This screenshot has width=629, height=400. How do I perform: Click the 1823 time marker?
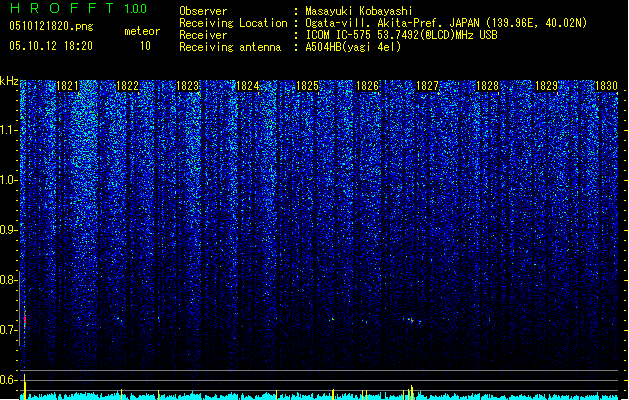[x=187, y=86]
